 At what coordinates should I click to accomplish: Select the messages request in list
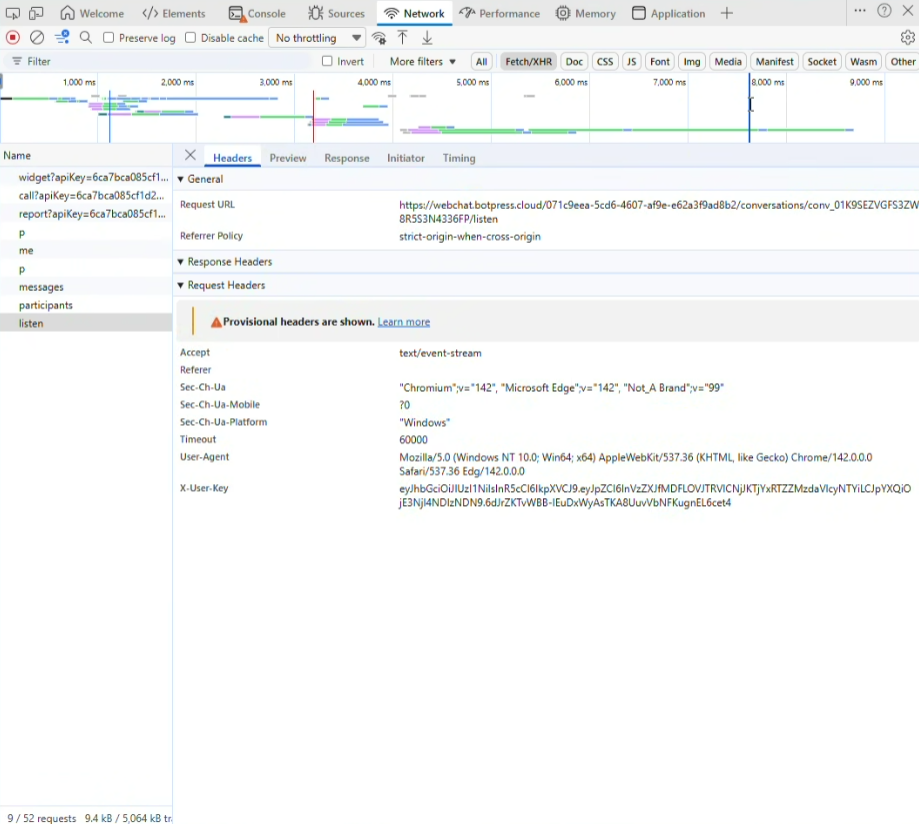click(41, 287)
